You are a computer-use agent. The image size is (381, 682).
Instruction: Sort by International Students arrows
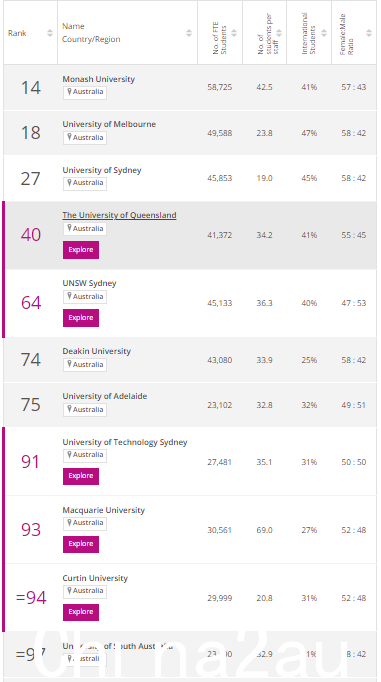click(324, 33)
